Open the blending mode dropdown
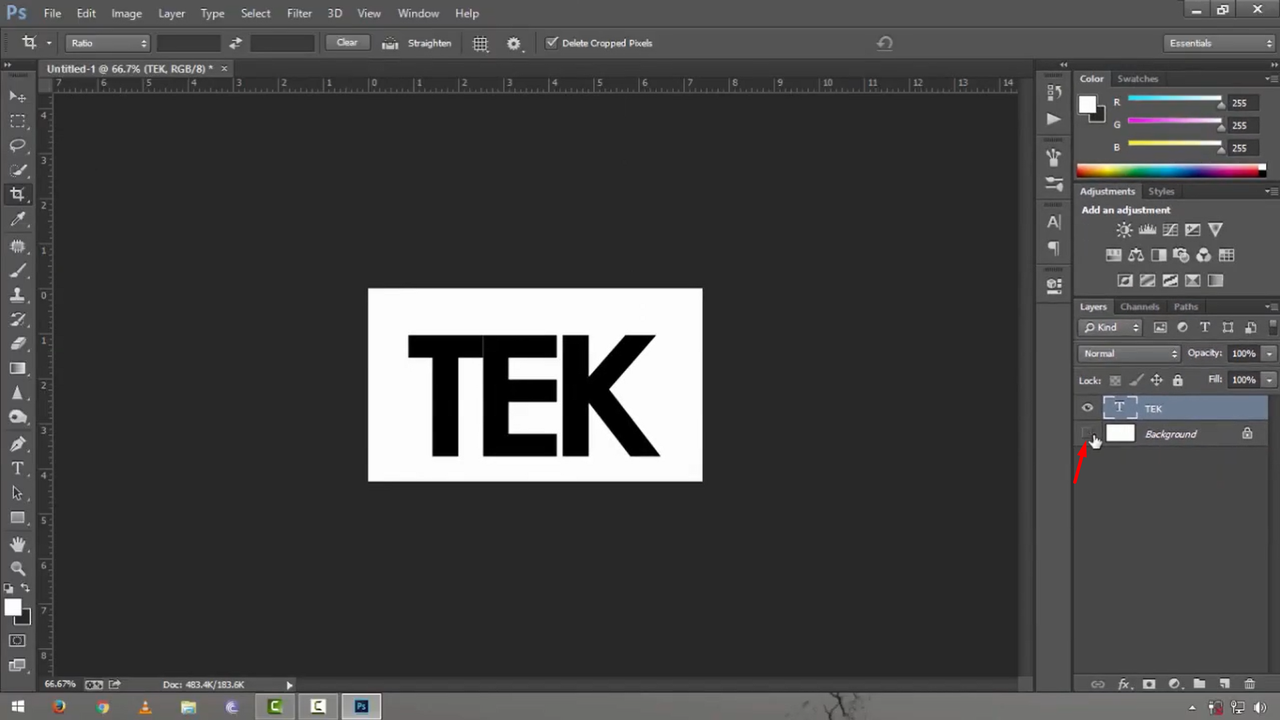1280x720 pixels. point(1128,352)
